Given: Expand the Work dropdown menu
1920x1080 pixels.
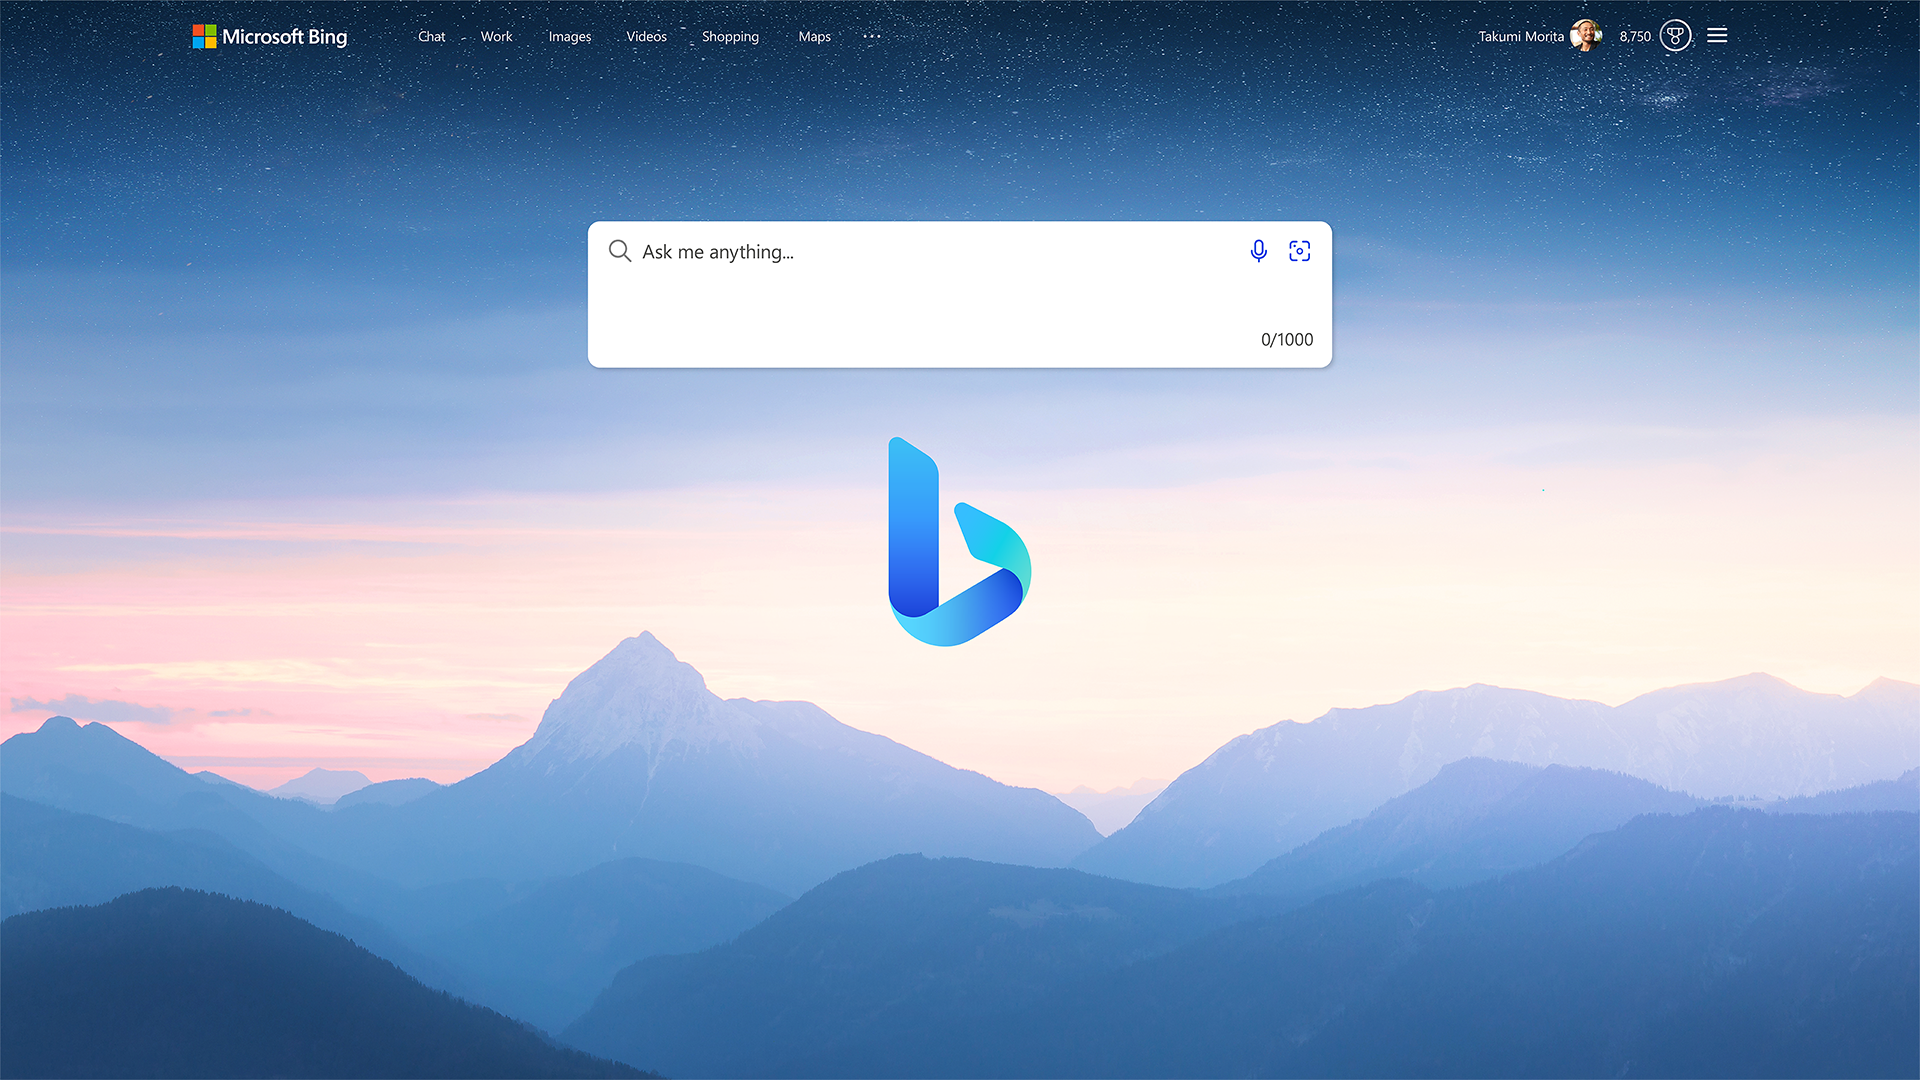Looking at the screenshot, I should tap(496, 36).
